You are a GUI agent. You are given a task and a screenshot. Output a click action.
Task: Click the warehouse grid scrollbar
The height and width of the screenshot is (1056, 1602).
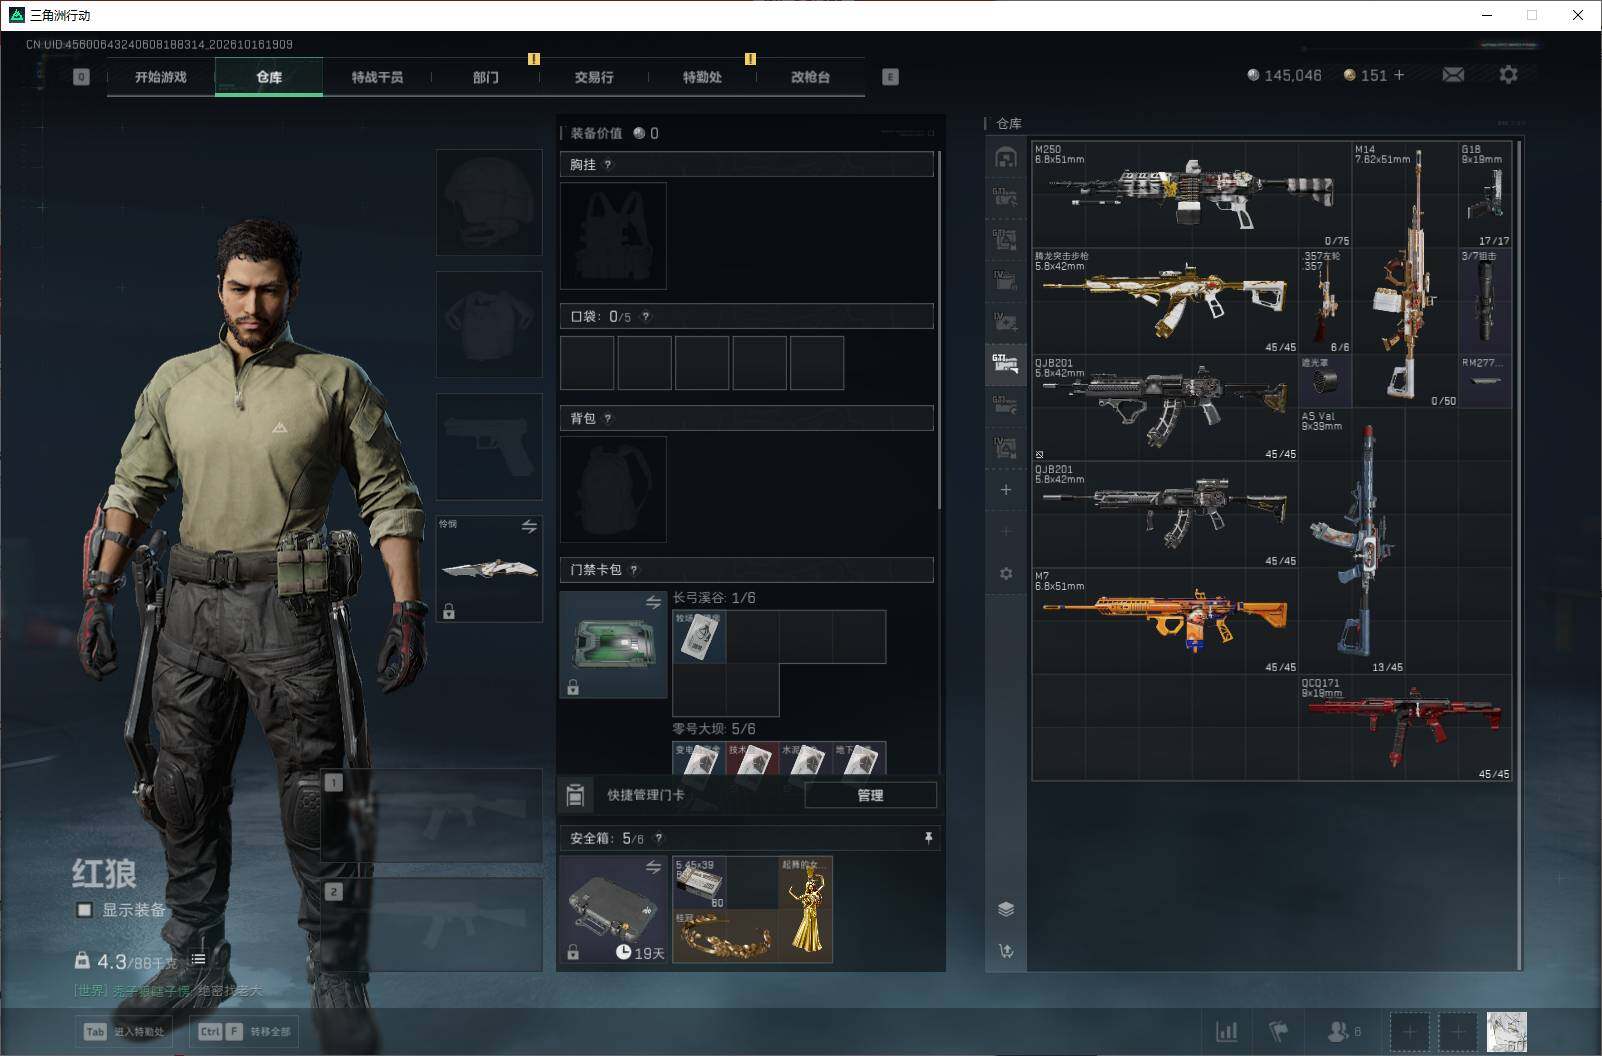pyautogui.click(x=1520, y=554)
